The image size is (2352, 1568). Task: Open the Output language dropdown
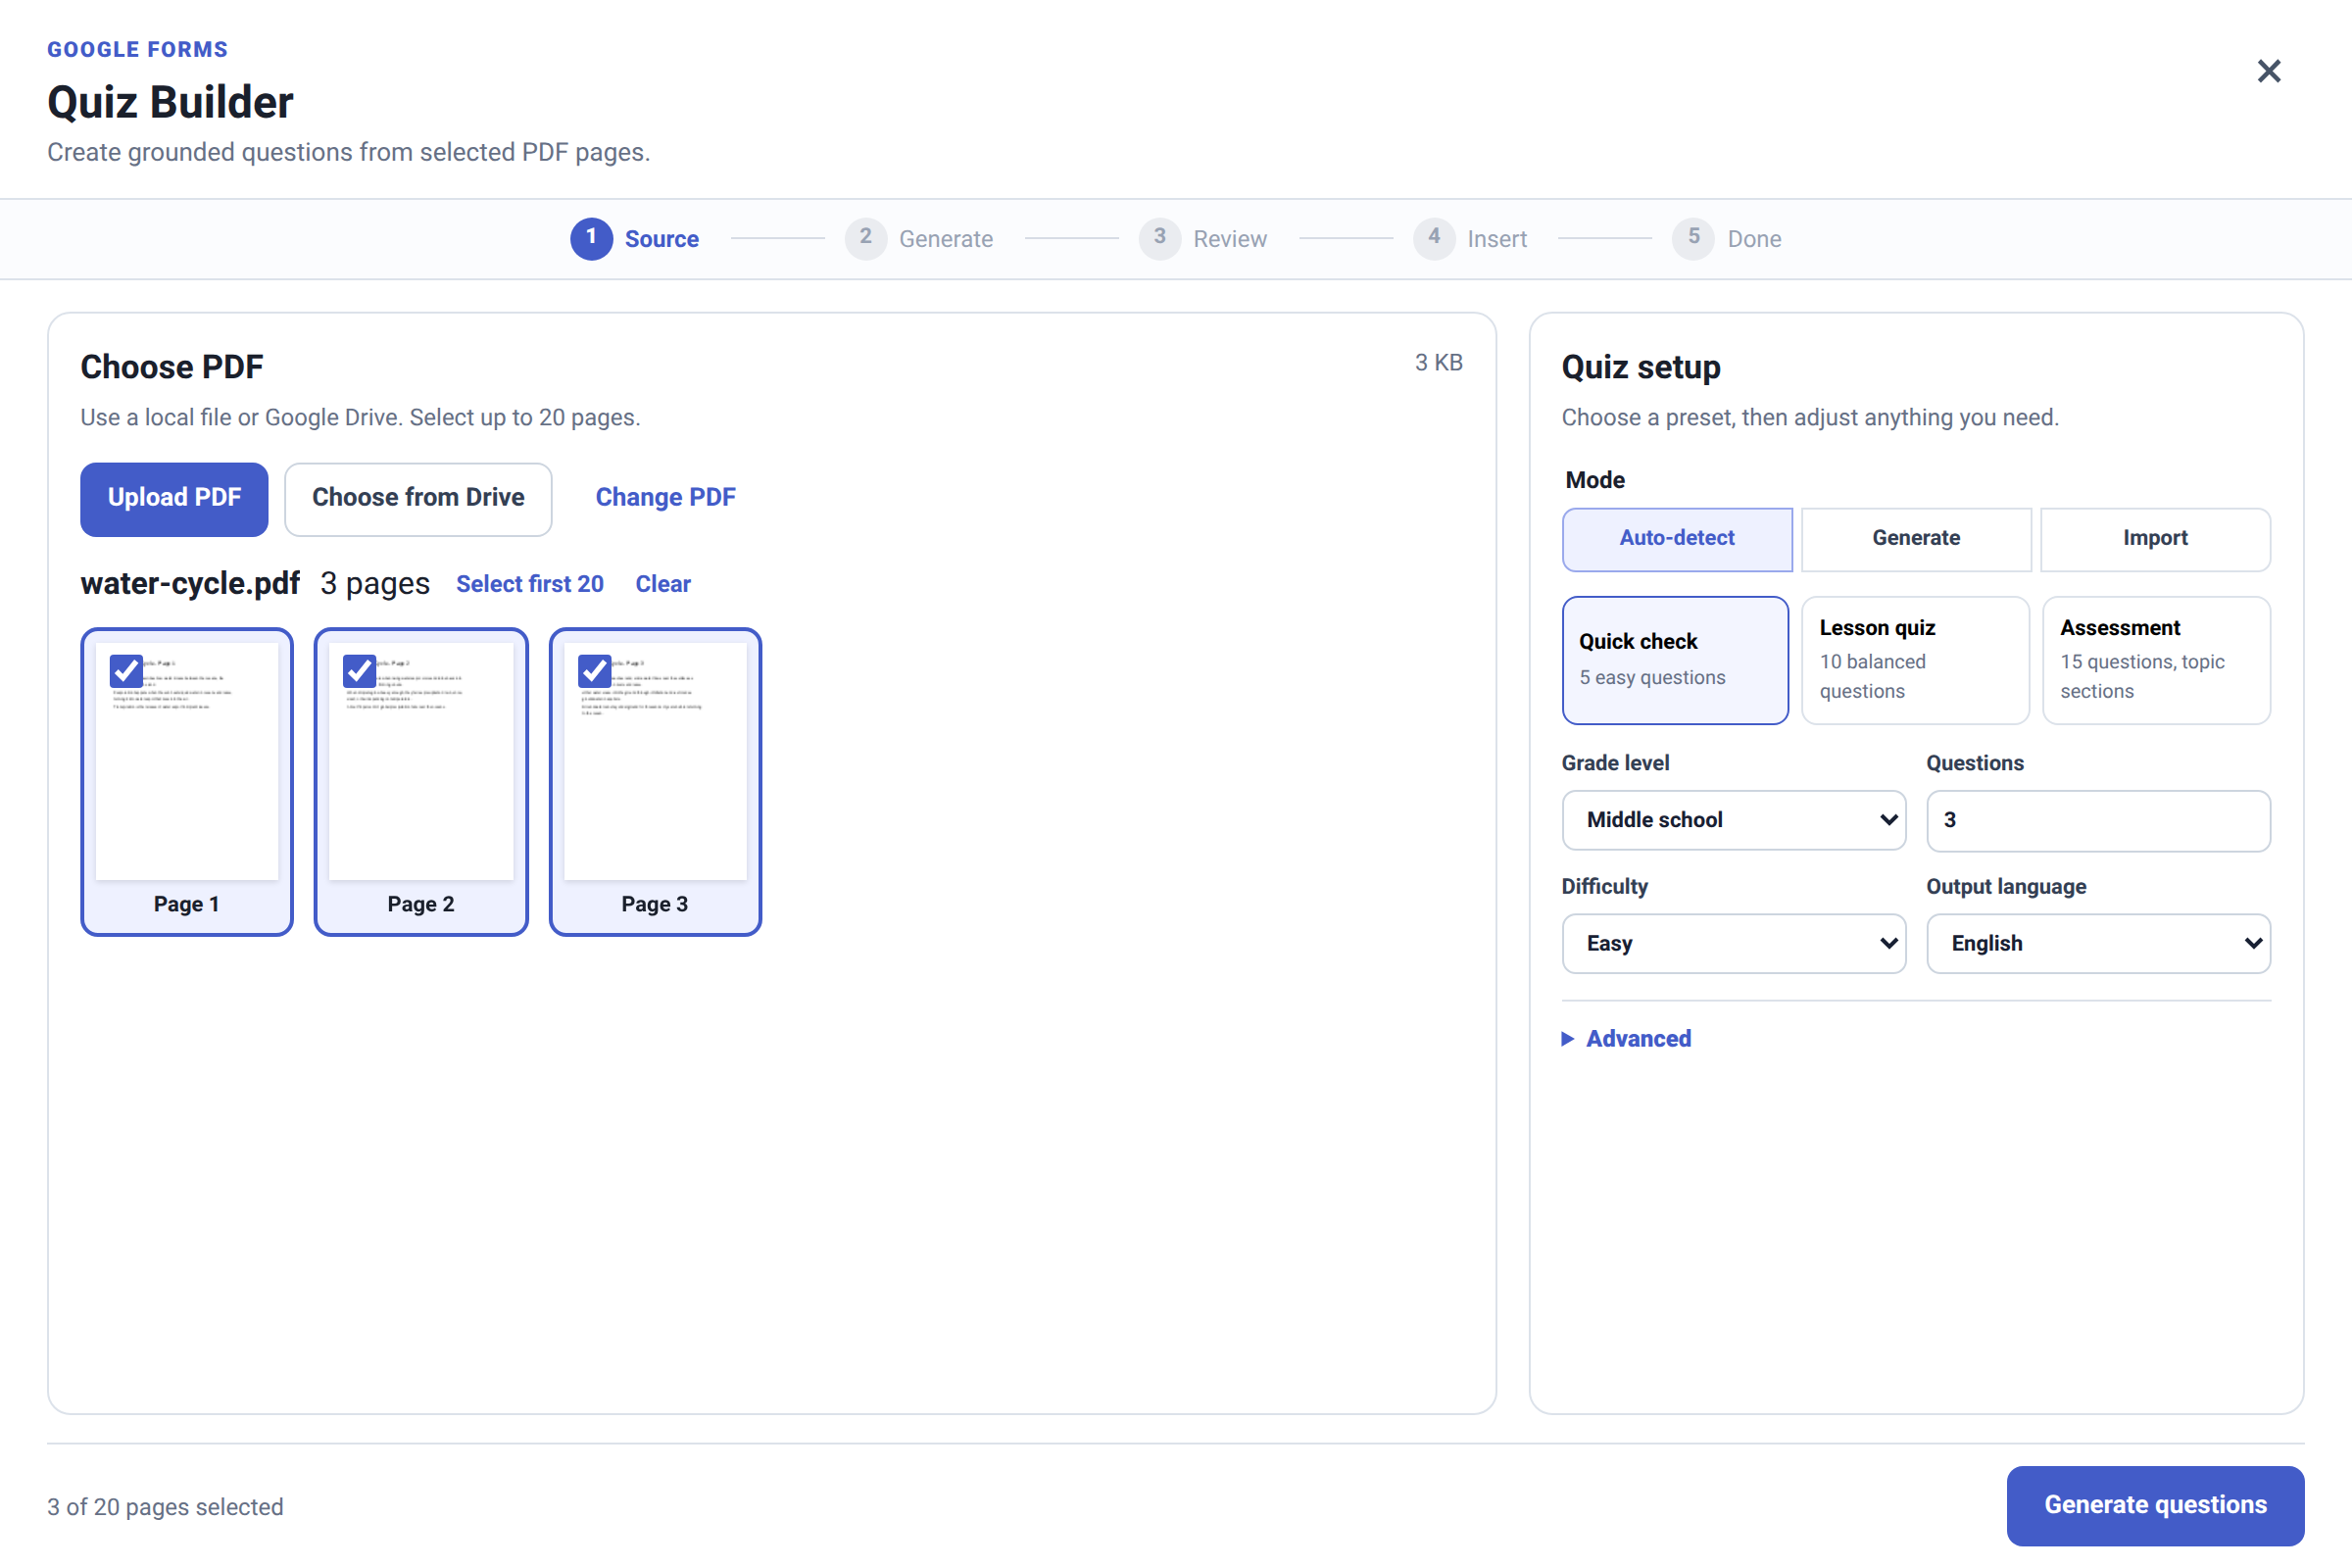pos(2098,943)
